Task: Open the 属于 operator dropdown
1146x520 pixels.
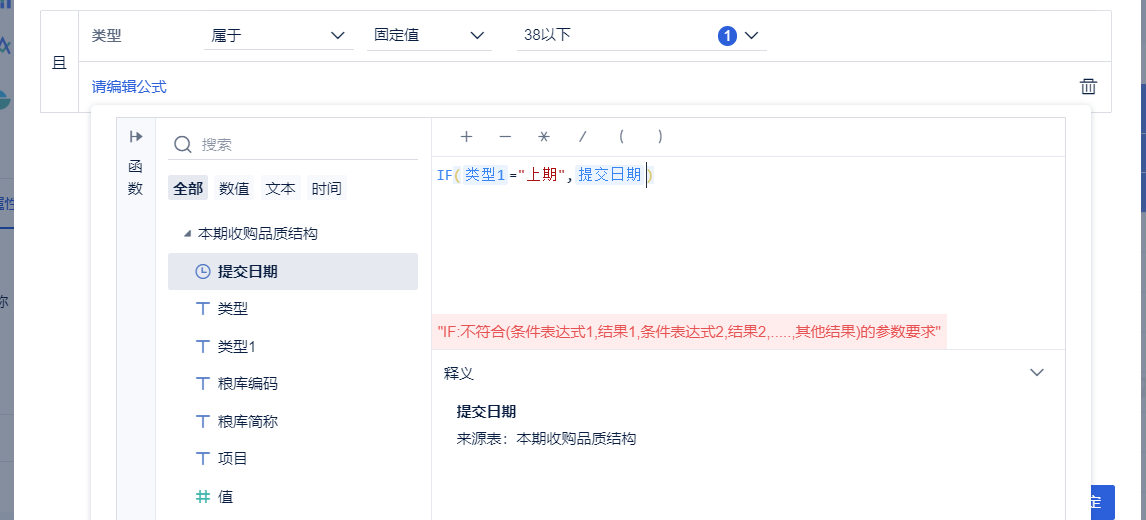Action: (x=278, y=35)
